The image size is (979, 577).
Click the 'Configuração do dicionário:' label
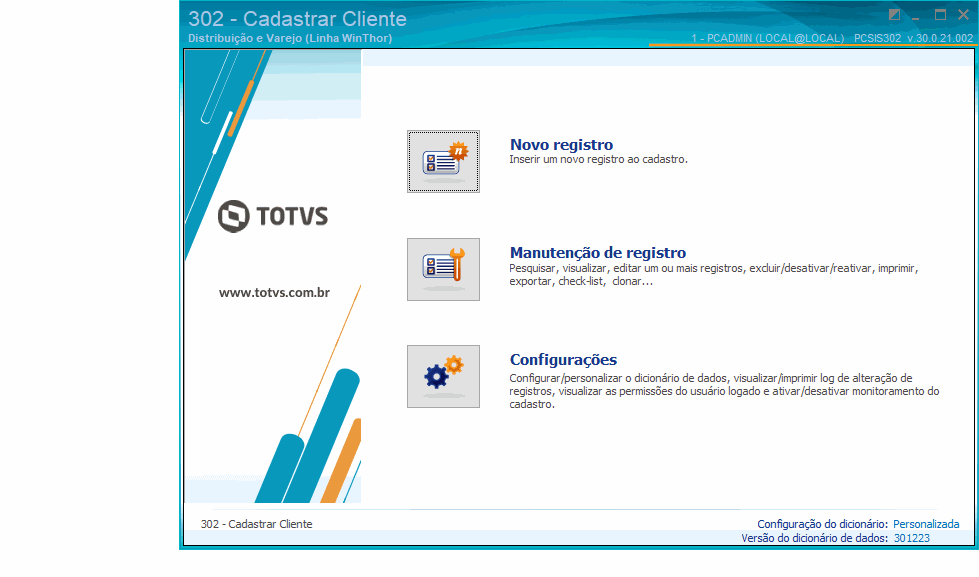pos(822,524)
